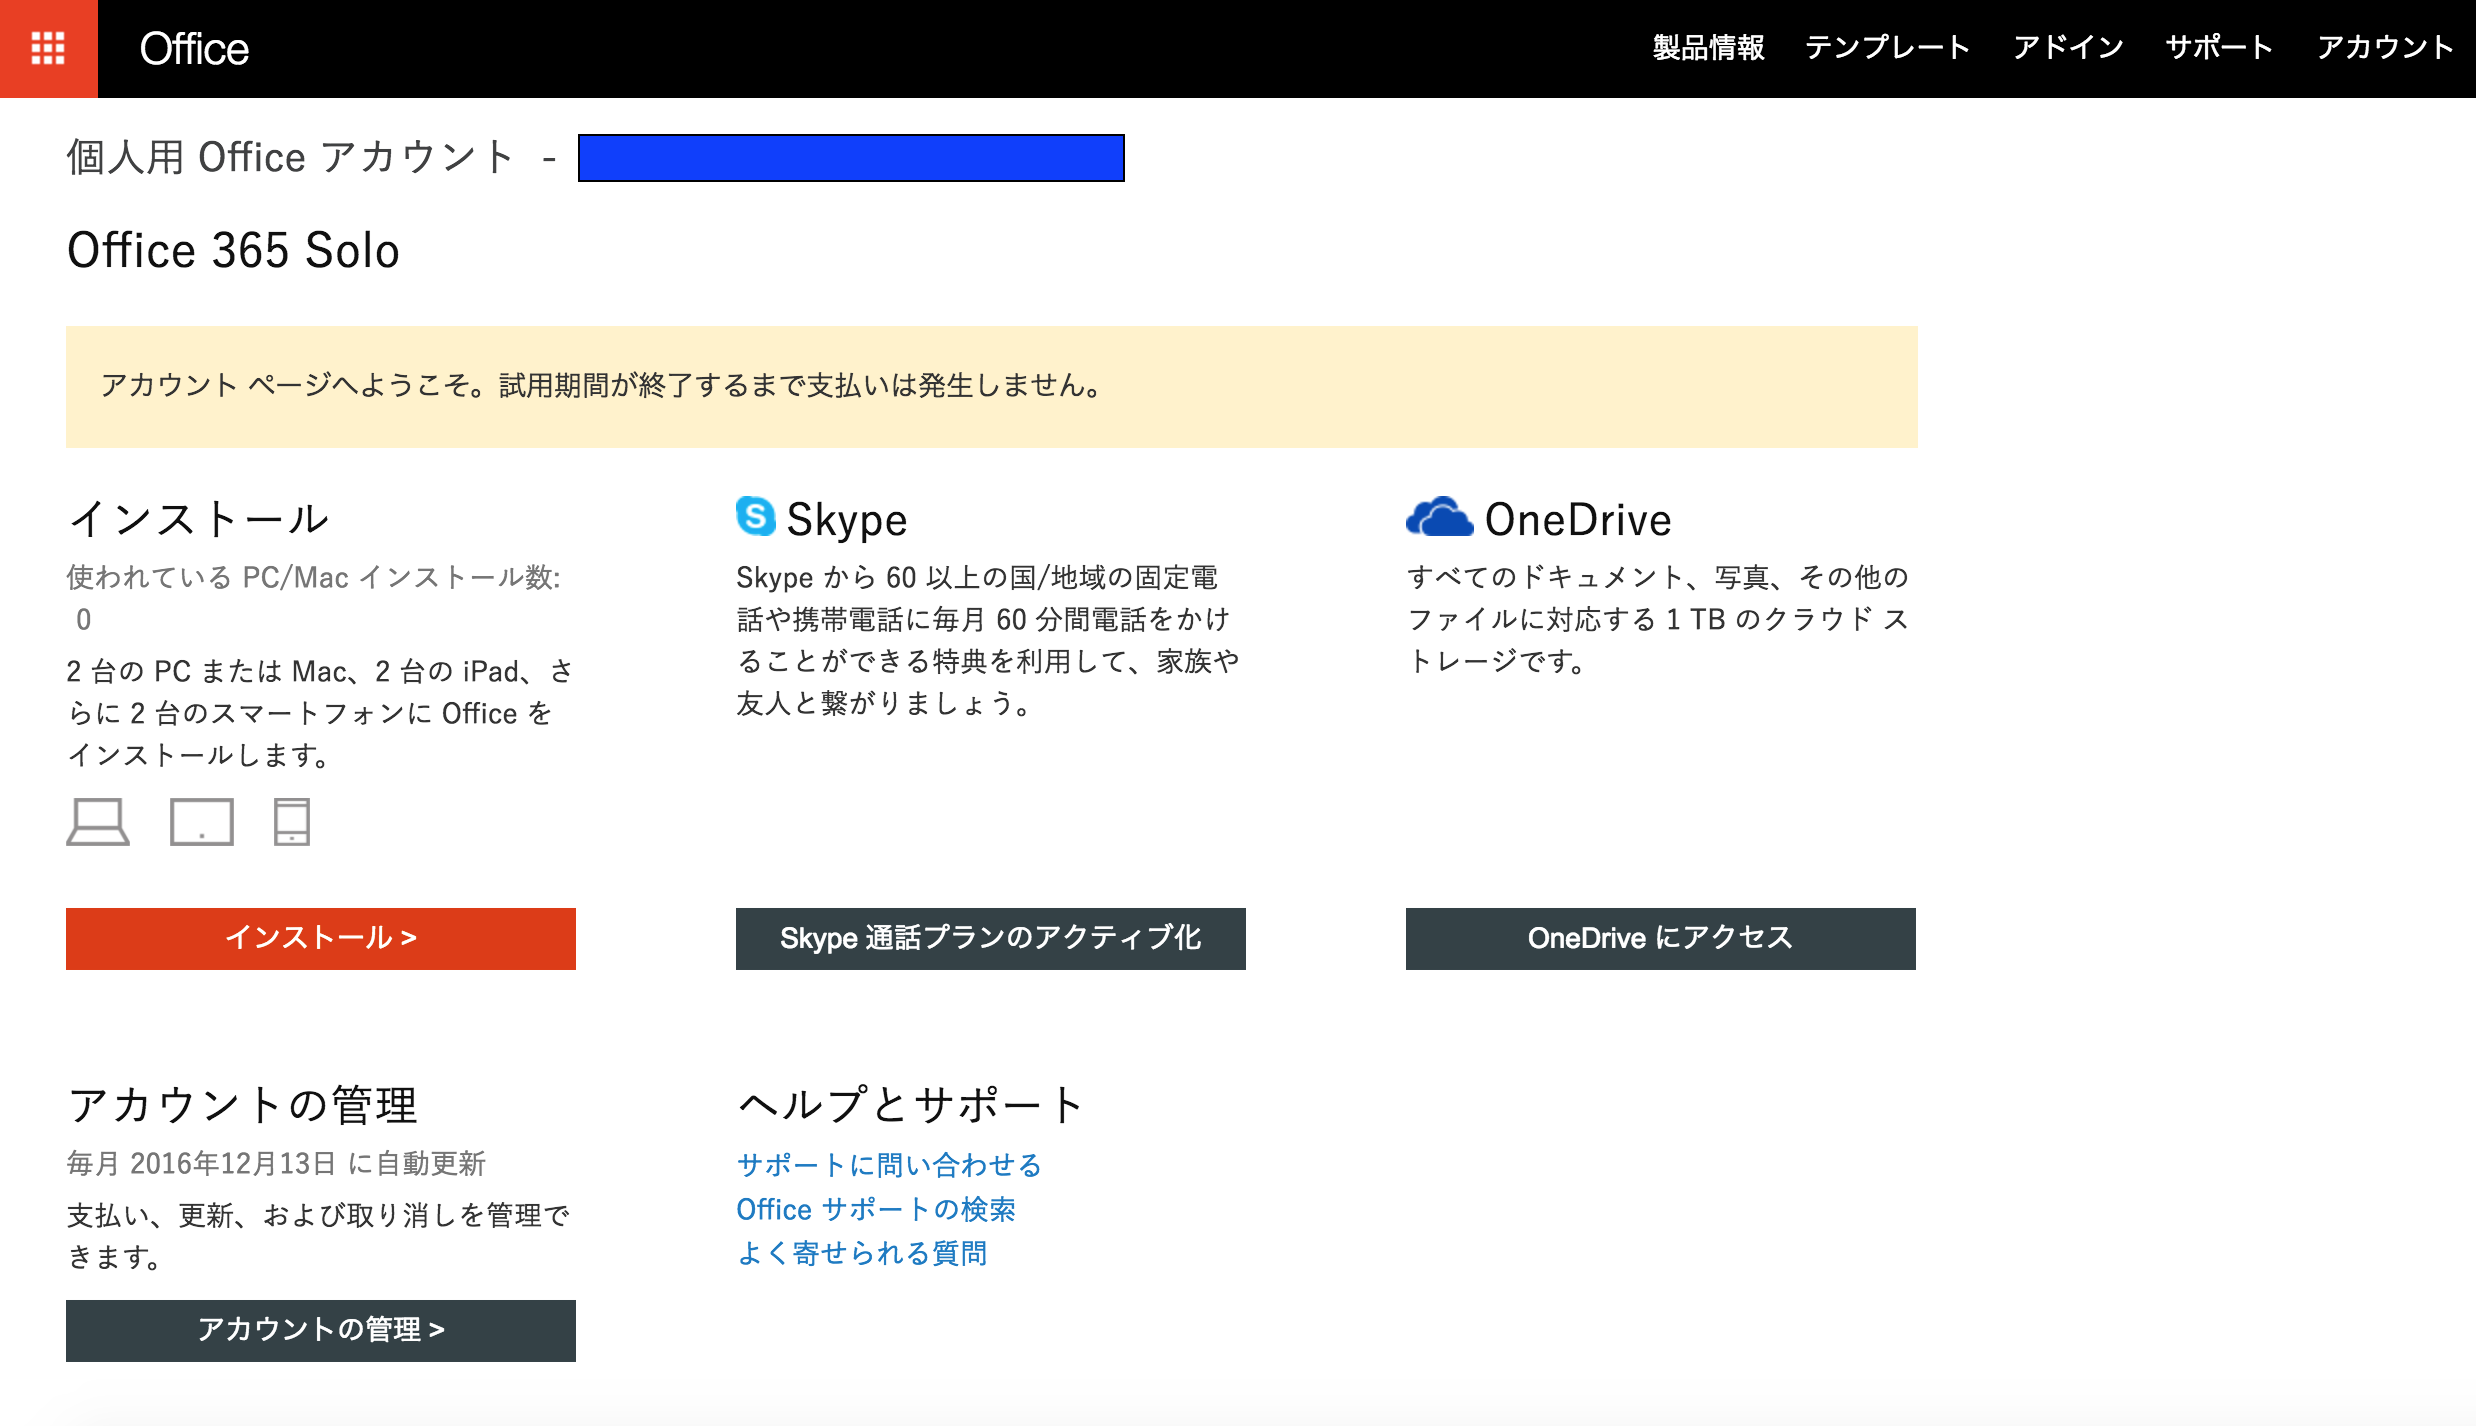Click the Skype 60 分間 description text
This screenshot has height=1426, width=2476.
(x=988, y=640)
